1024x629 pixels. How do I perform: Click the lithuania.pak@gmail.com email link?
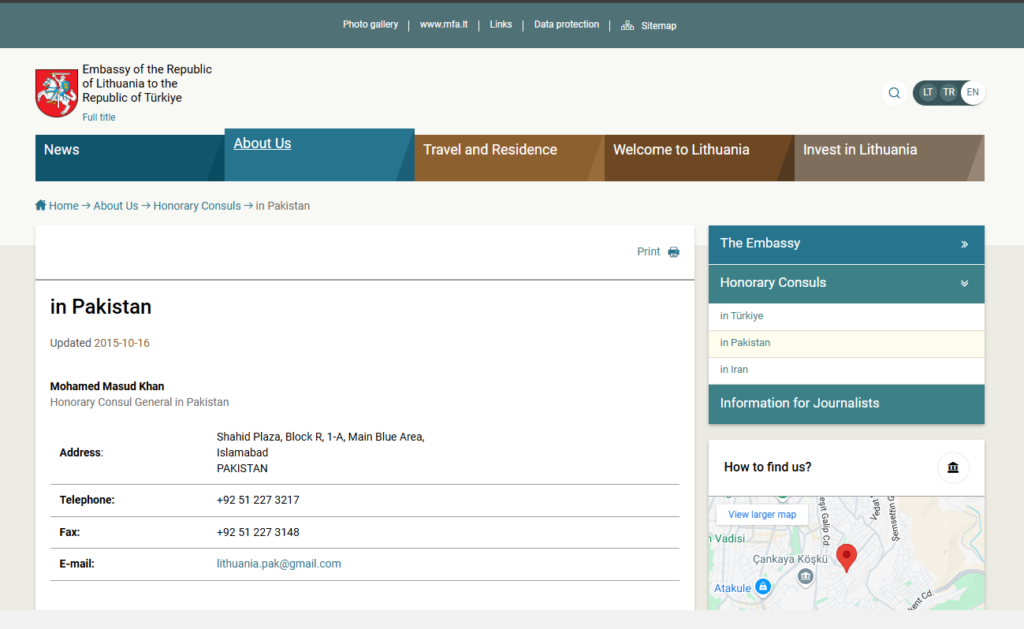pos(279,564)
